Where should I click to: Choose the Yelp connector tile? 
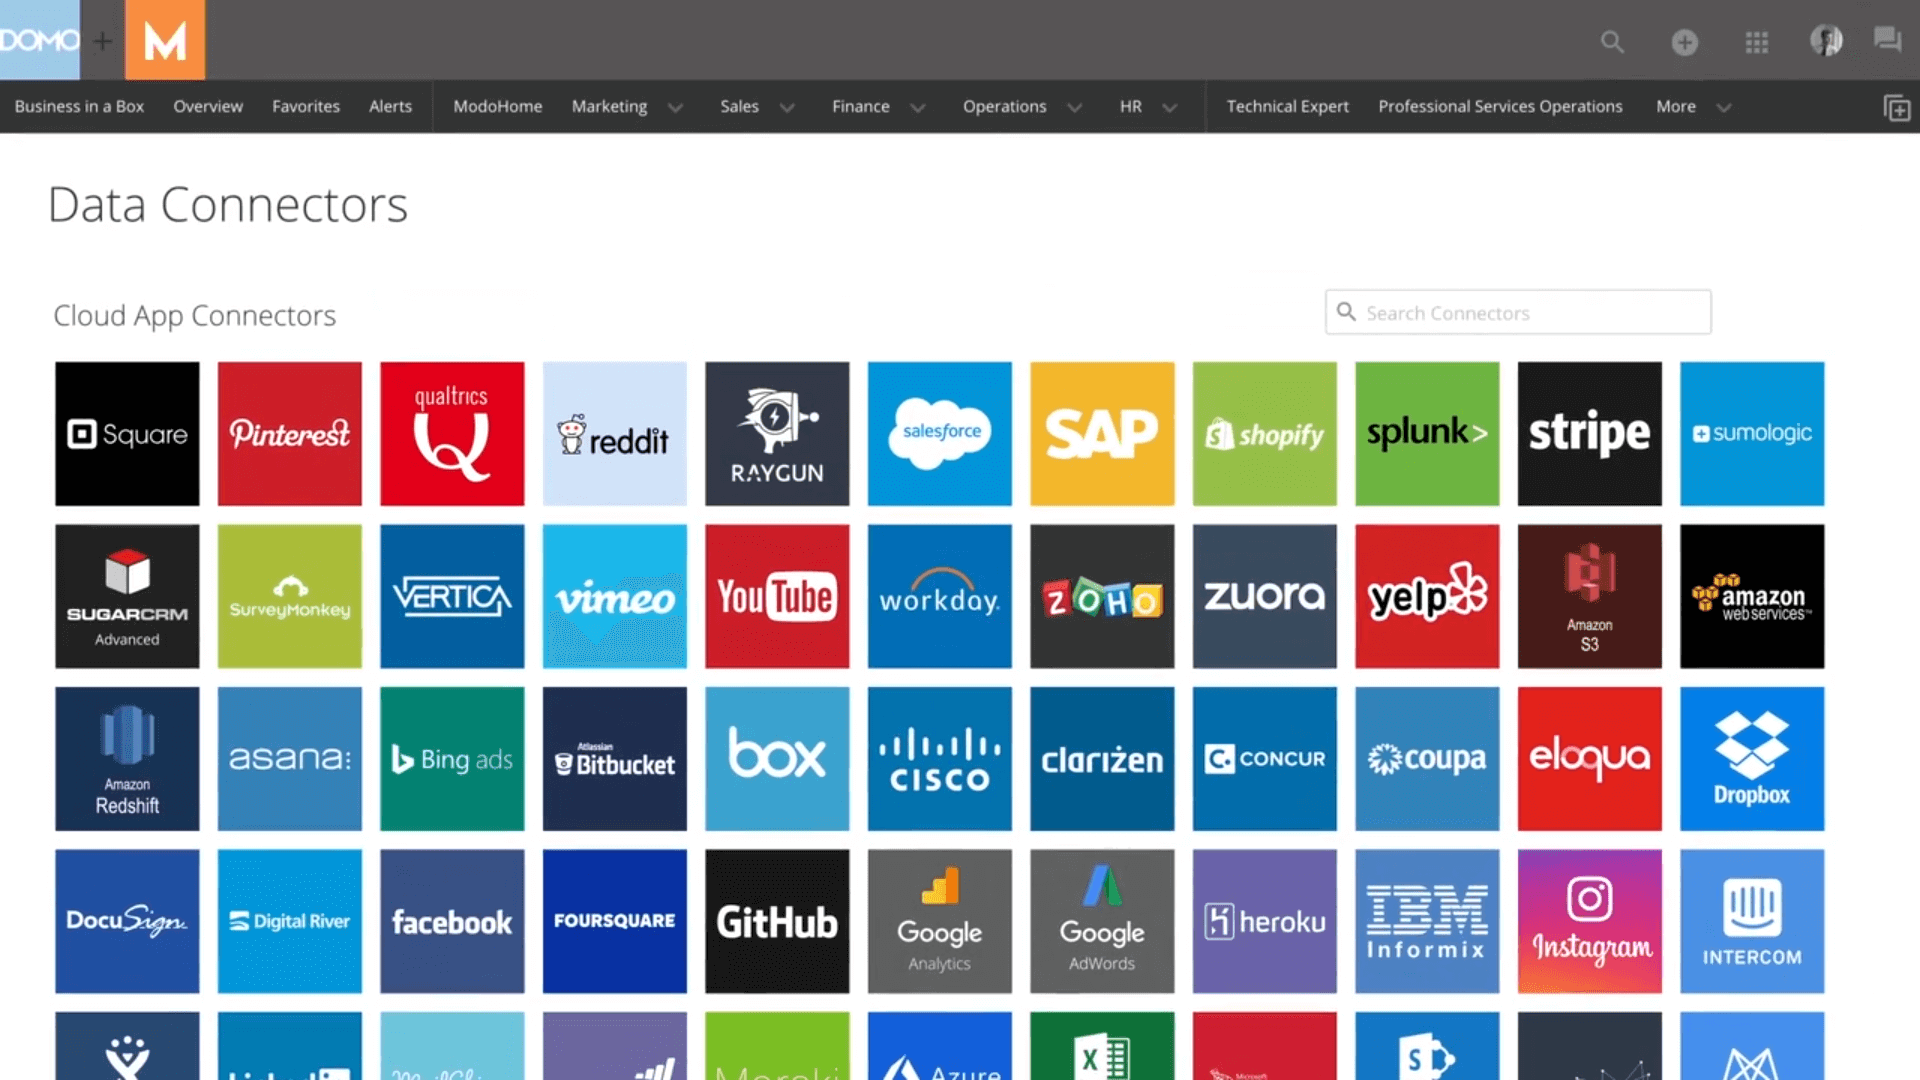(x=1427, y=596)
